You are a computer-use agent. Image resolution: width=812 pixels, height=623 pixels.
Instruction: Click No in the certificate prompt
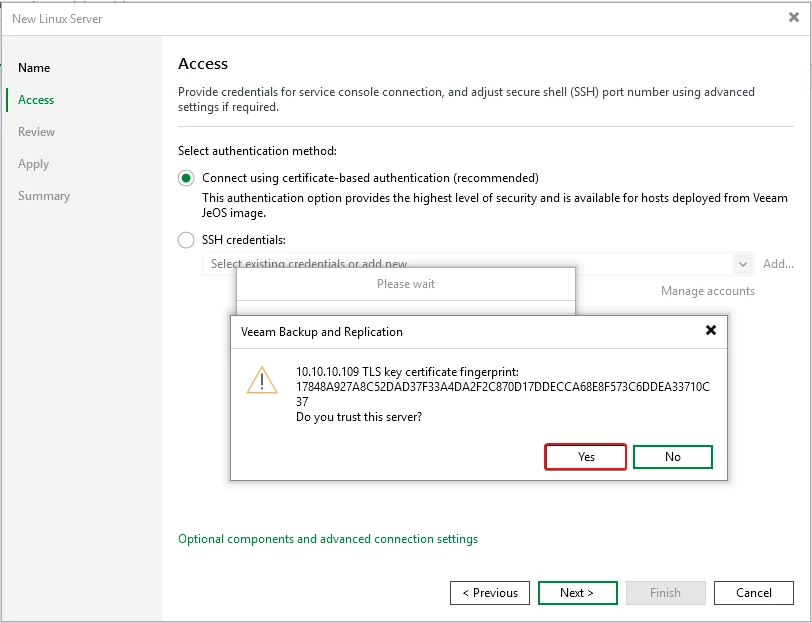673,457
